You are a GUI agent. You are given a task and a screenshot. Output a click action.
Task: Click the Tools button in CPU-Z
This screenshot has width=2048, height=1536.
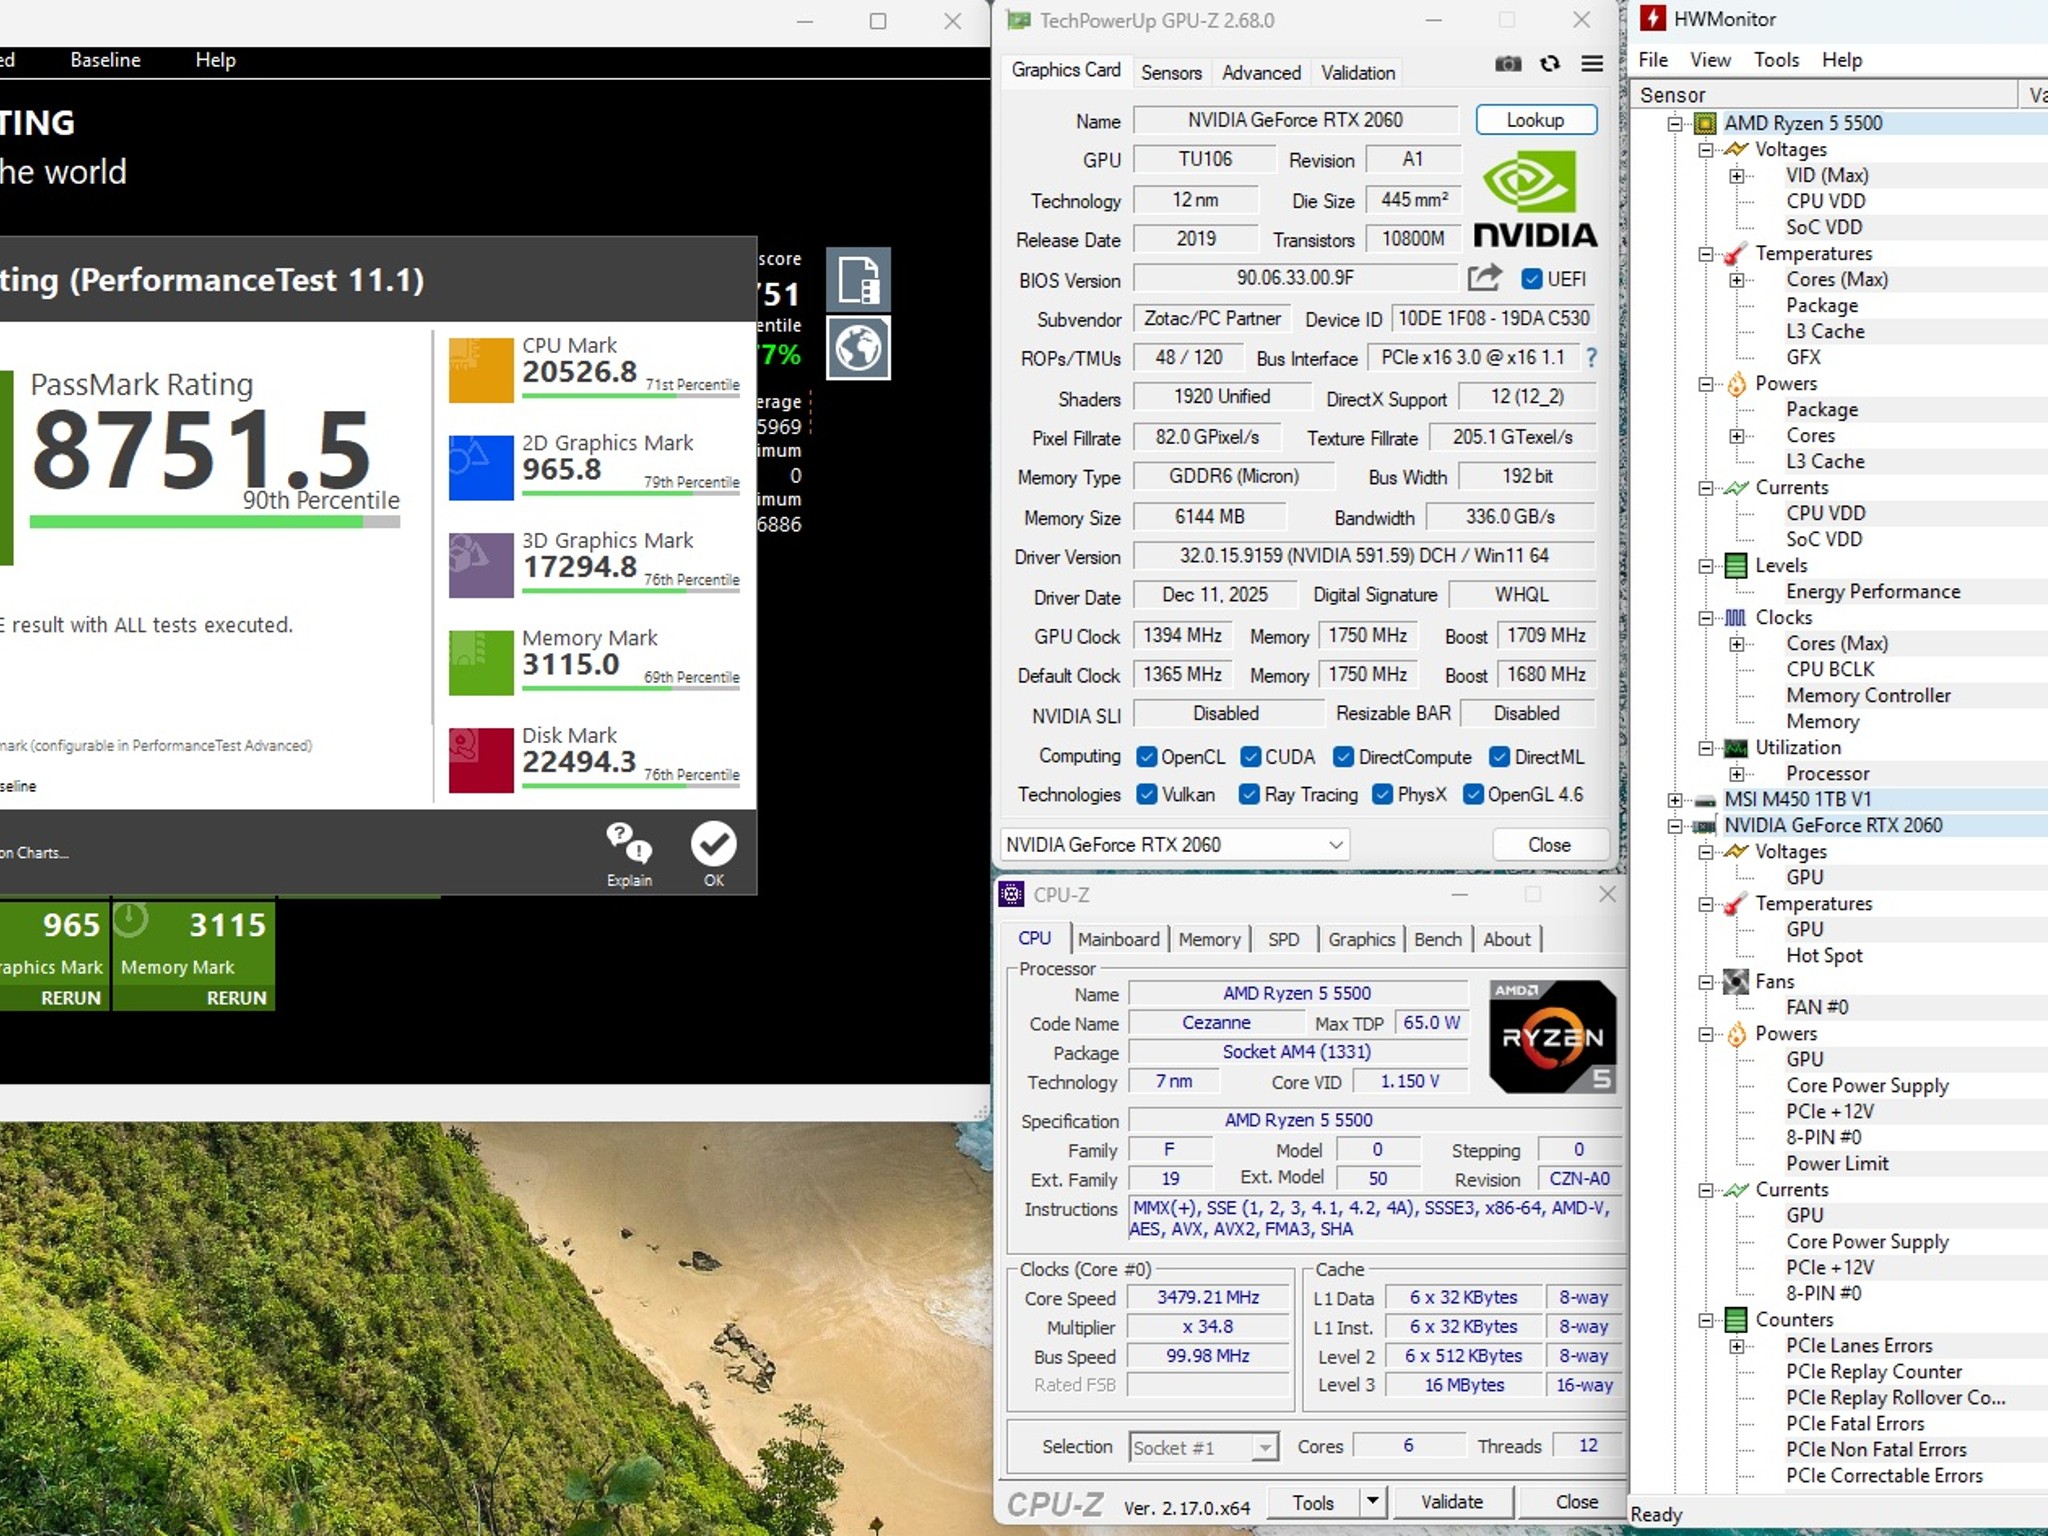coord(1313,1502)
